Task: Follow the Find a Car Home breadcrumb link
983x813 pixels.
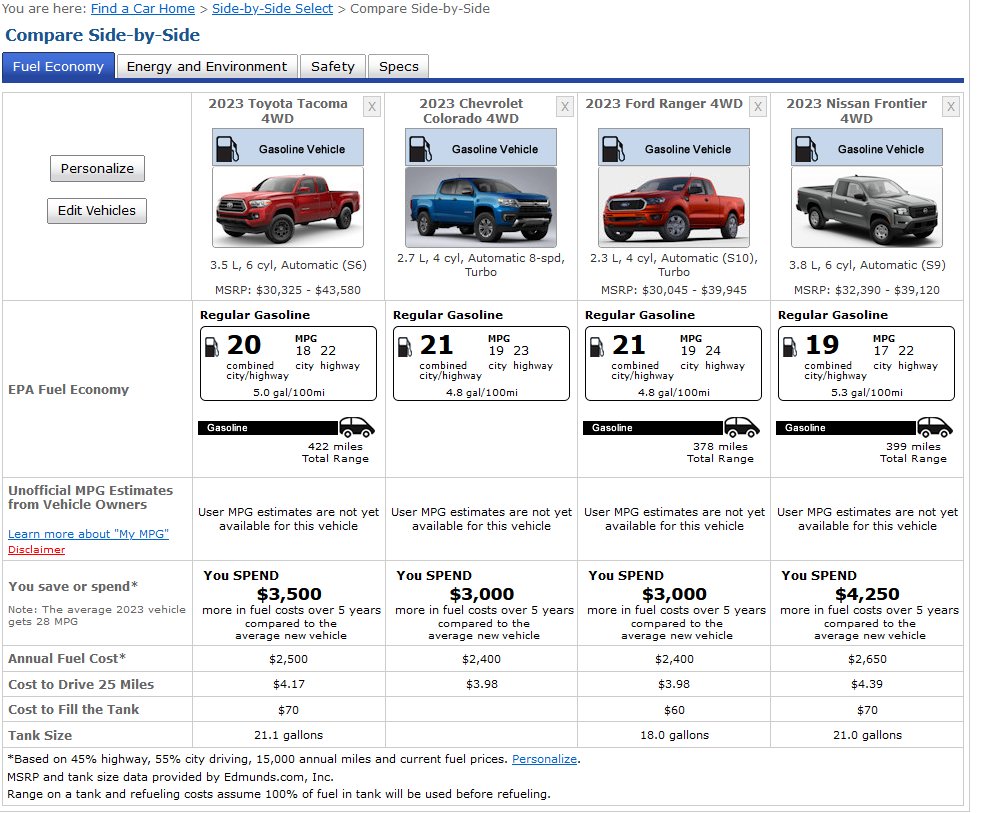Action: [143, 9]
